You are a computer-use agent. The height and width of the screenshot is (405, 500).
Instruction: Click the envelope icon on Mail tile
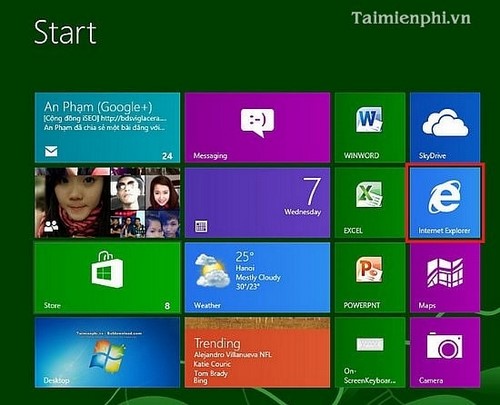tap(51, 151)
